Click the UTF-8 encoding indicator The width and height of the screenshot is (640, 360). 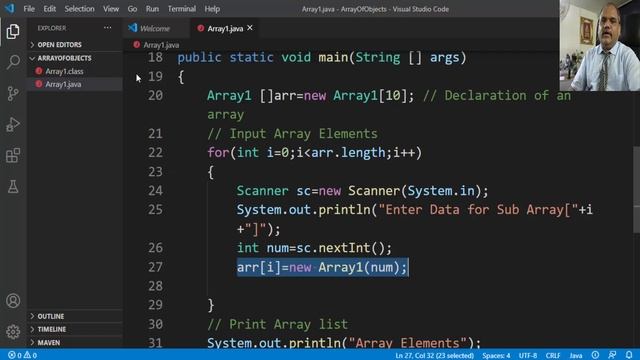pos(528,355)
